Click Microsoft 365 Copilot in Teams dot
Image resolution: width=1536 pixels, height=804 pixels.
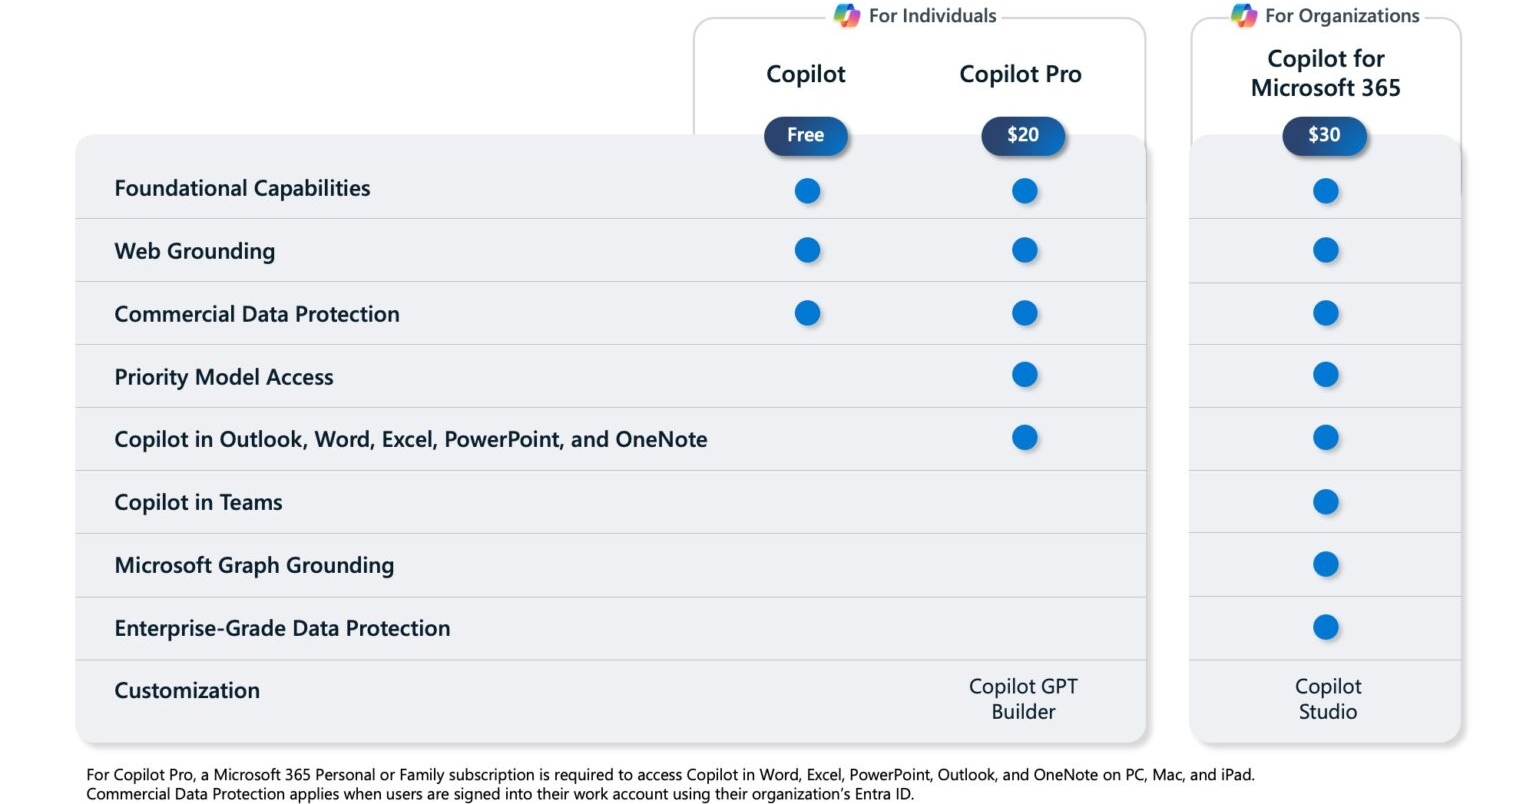[1325, 502]
